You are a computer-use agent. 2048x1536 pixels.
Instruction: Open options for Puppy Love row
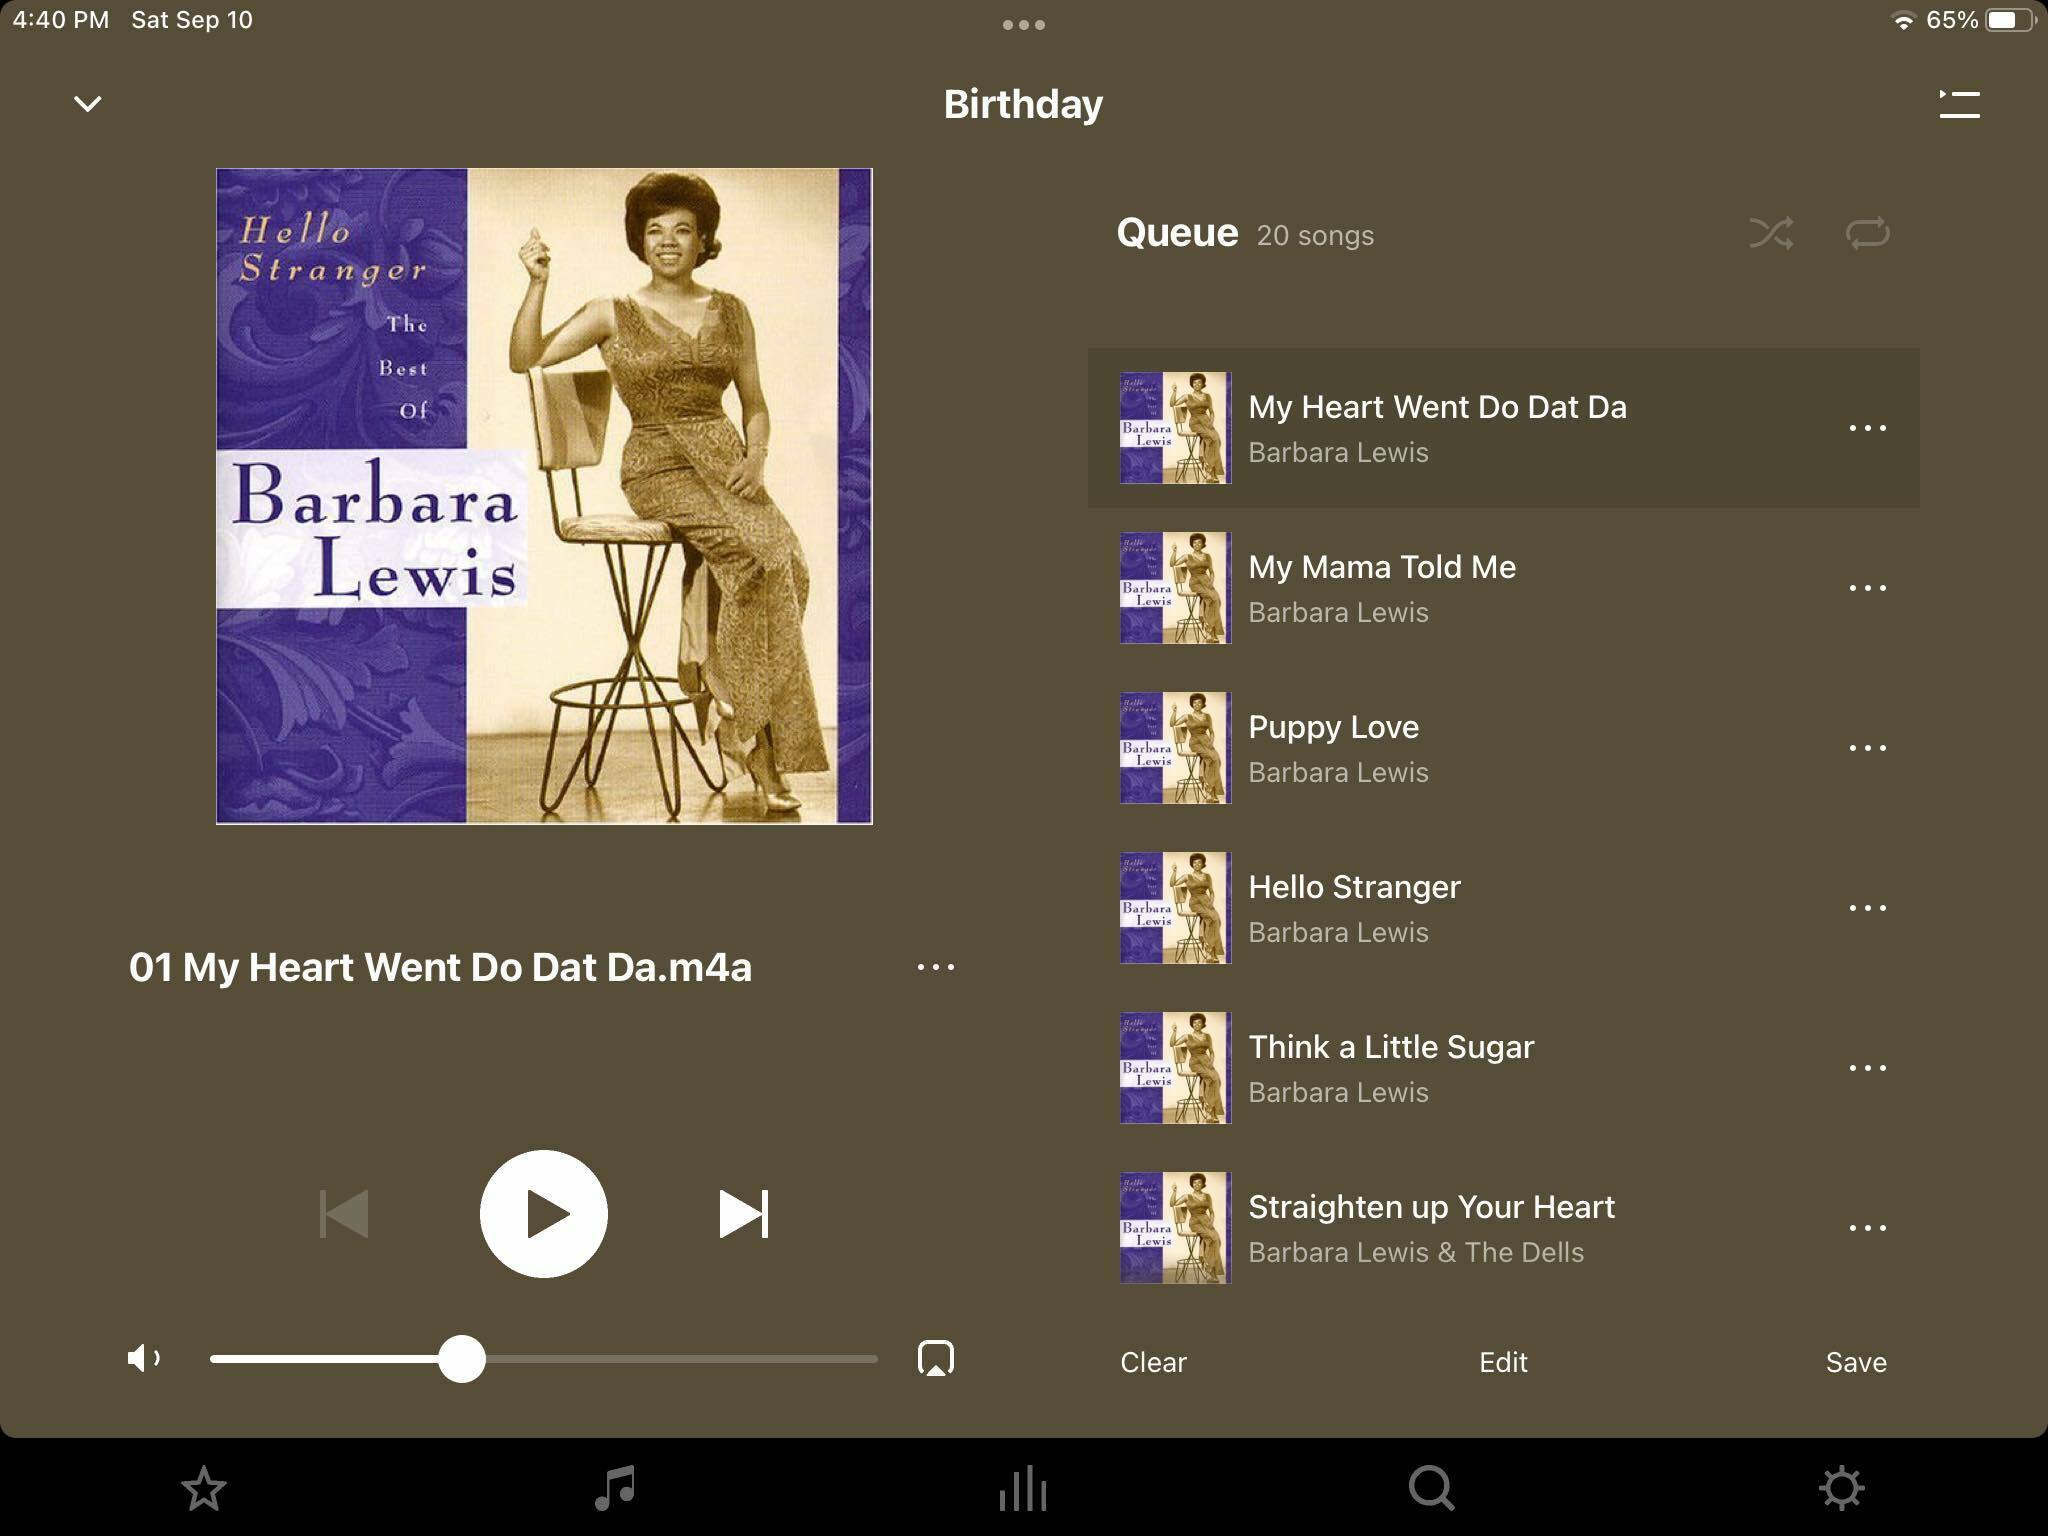pyautogui.click(x=1867, y=748)
